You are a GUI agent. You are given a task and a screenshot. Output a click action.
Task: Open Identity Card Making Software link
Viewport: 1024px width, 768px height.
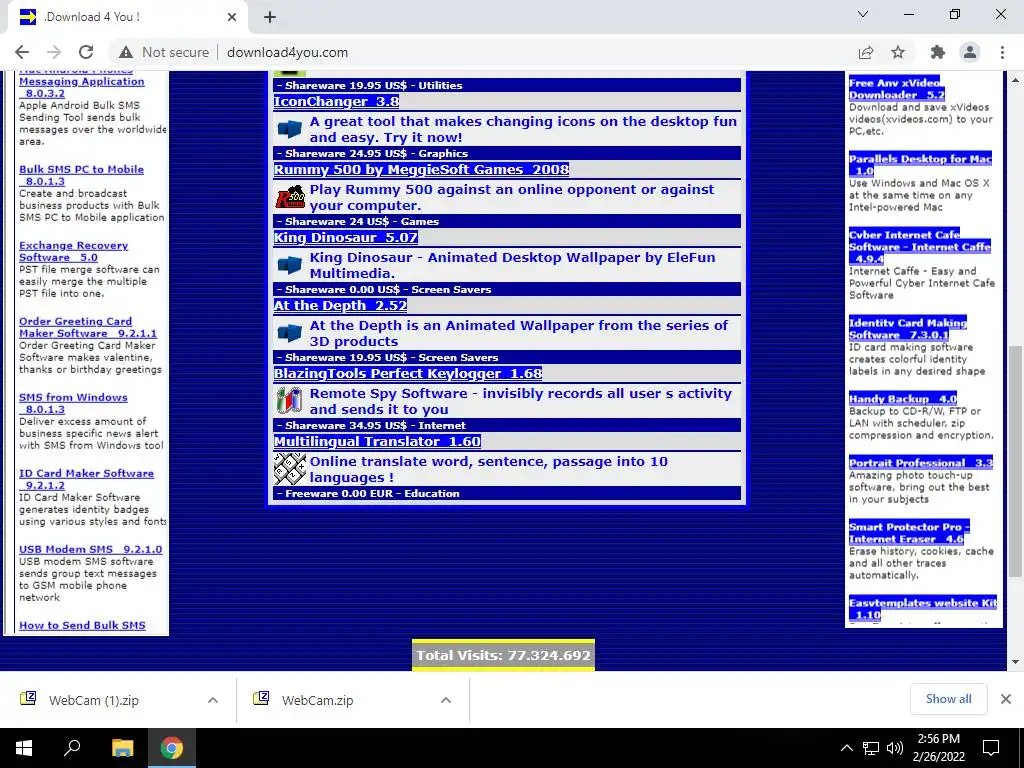click(x=907, y=328)
